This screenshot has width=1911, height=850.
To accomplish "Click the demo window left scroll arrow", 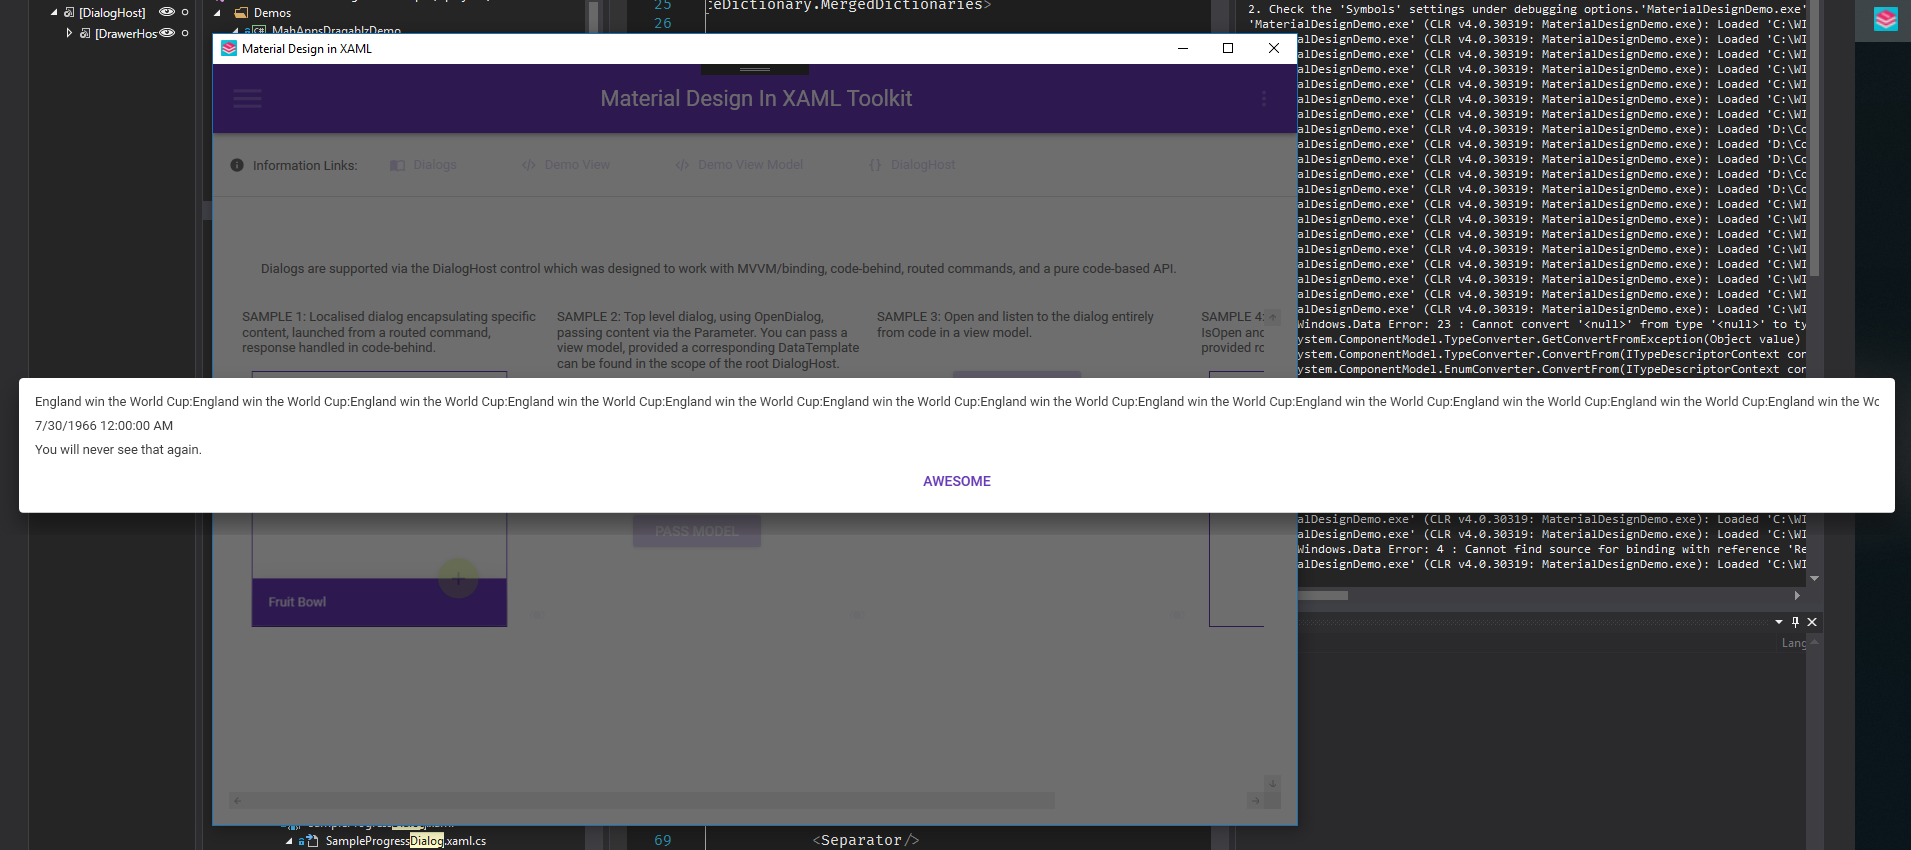I will pyautogui.click(x=237, y=800).
